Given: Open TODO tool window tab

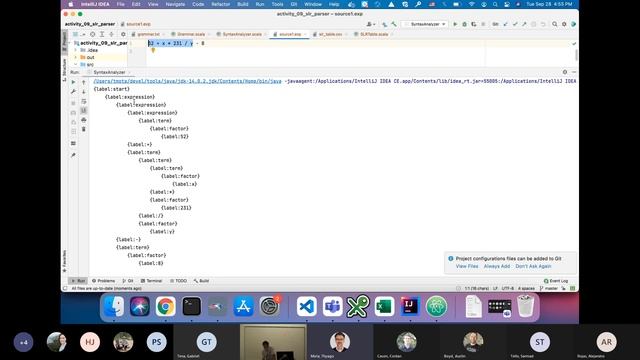Looking at the screenshot, I should 178,281.
